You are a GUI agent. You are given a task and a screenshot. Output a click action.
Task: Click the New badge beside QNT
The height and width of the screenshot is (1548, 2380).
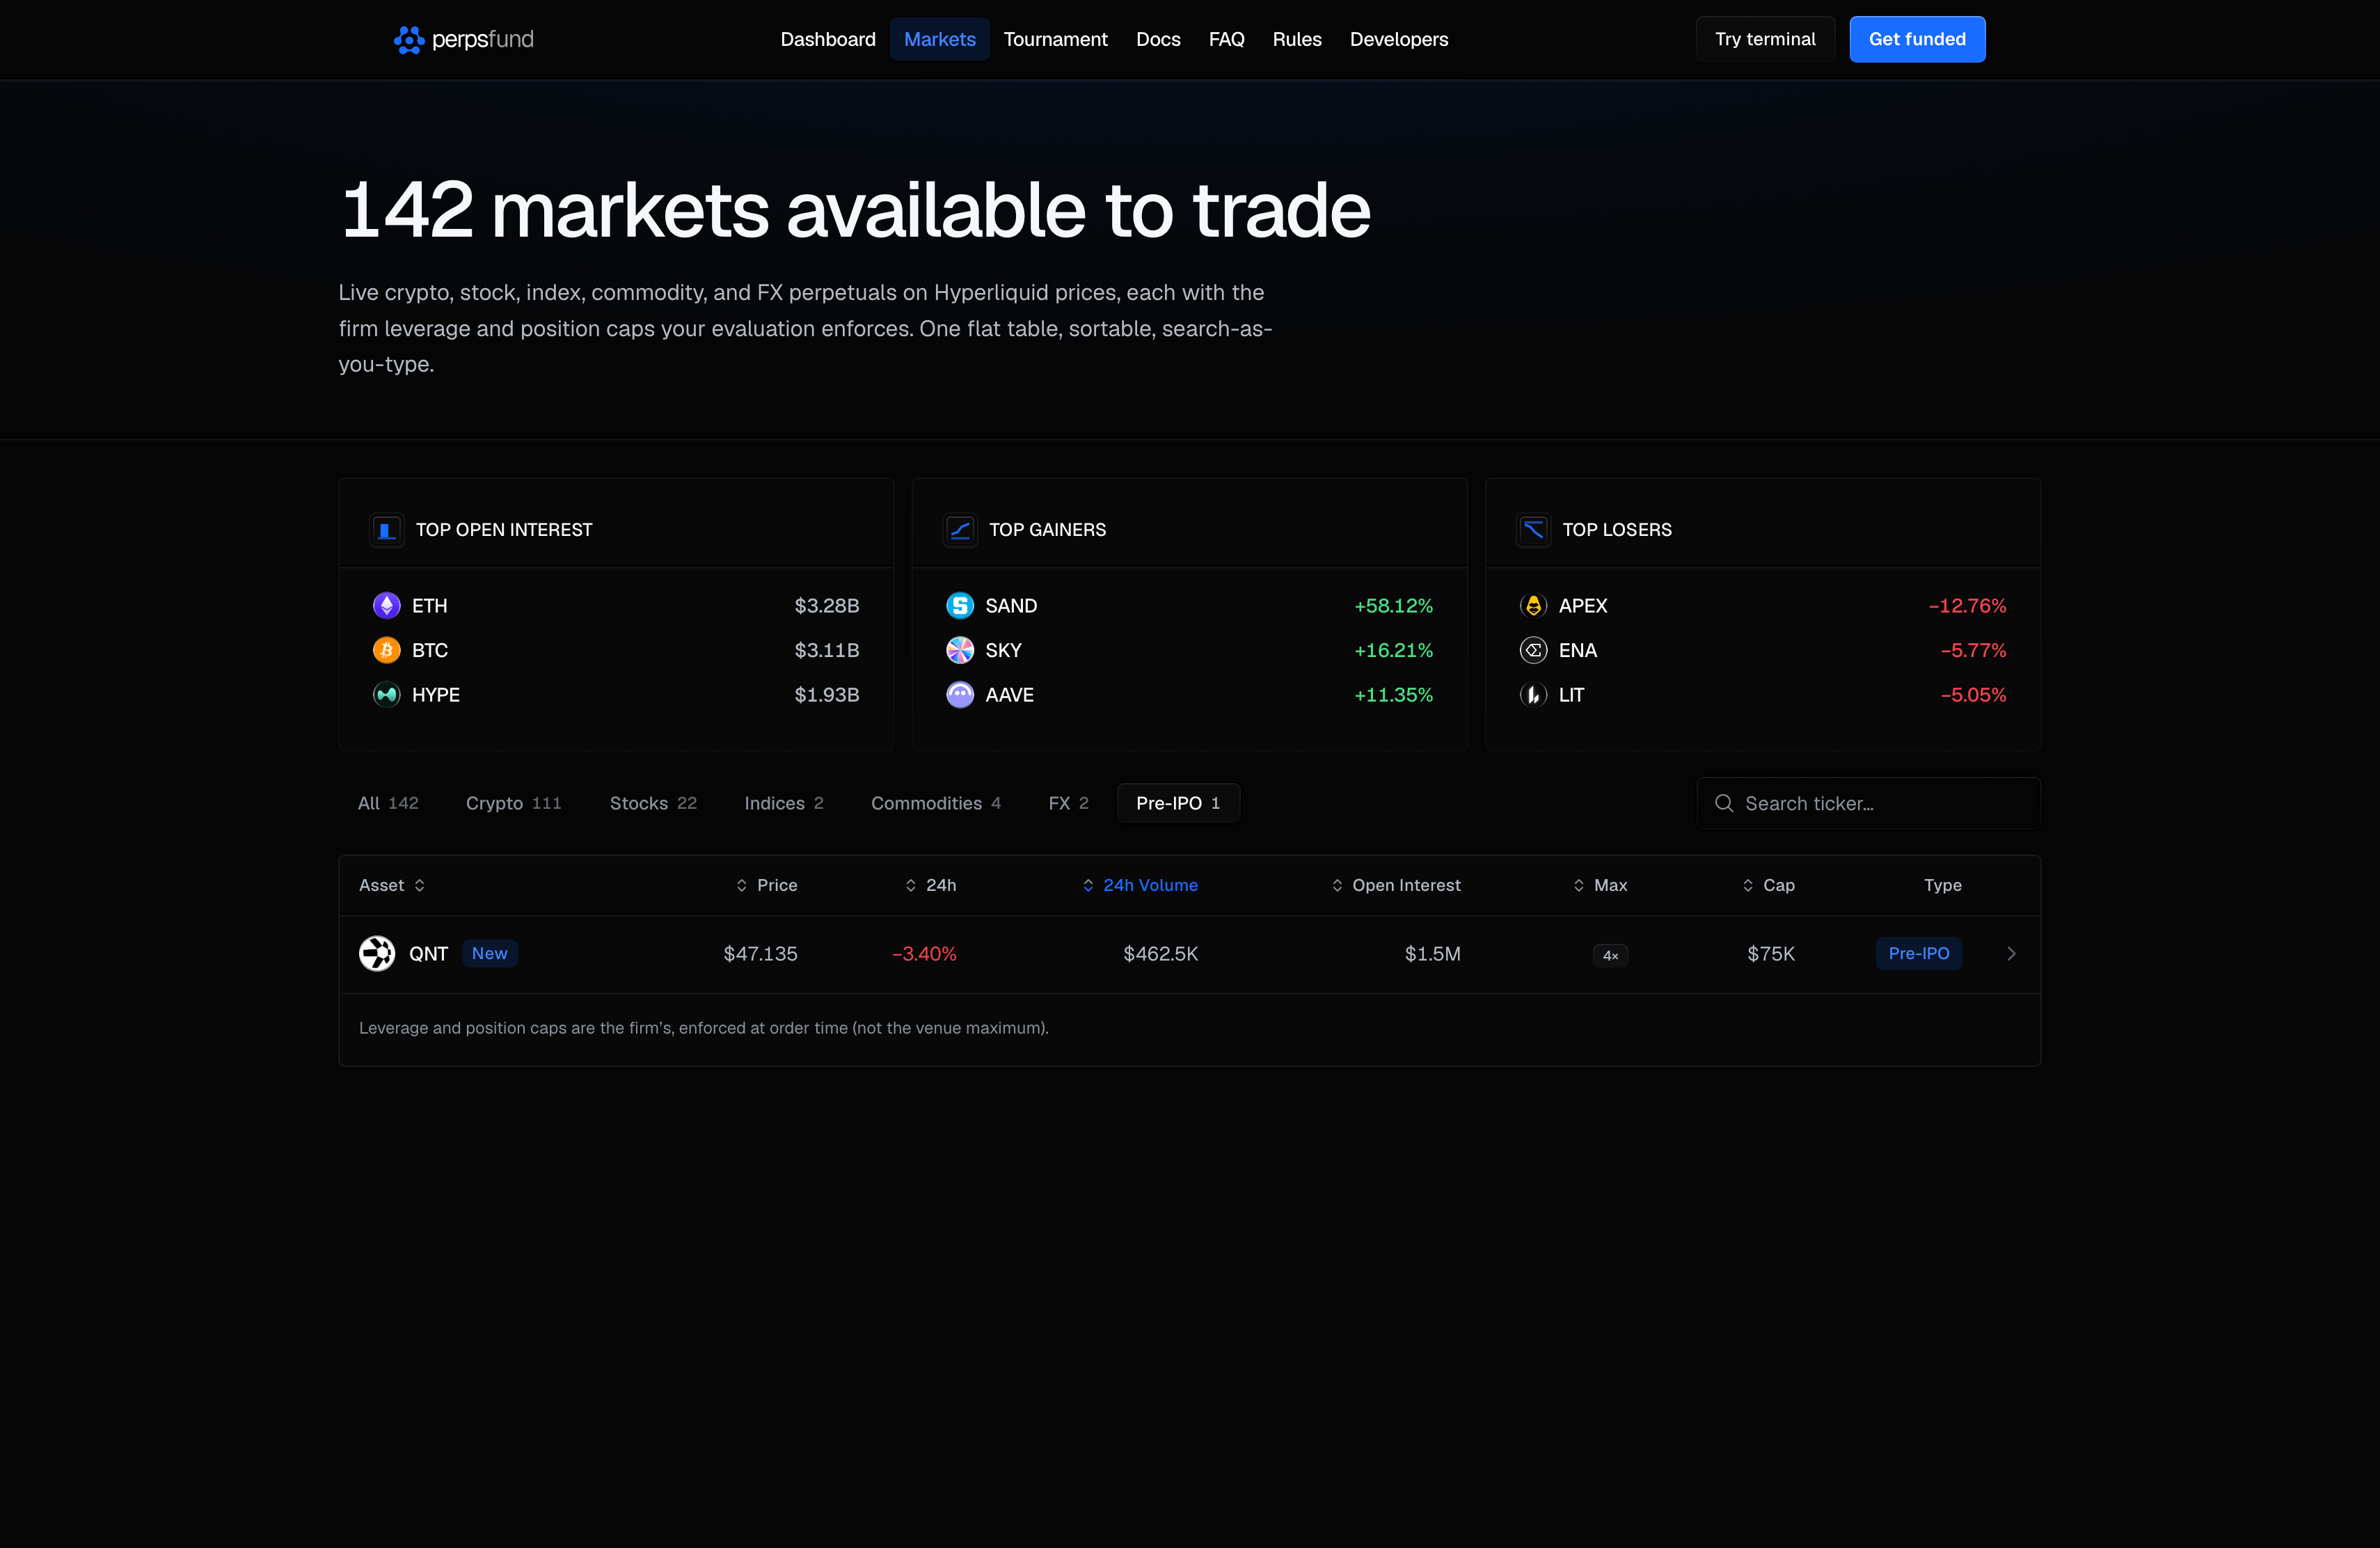[x=490, y=954]
